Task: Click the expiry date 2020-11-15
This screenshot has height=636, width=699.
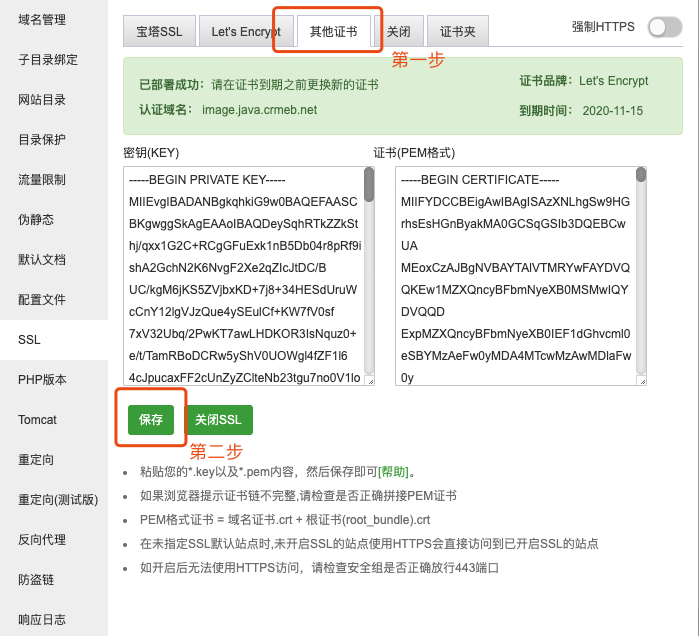Action: pyautogui.click(x=613, y=111)
